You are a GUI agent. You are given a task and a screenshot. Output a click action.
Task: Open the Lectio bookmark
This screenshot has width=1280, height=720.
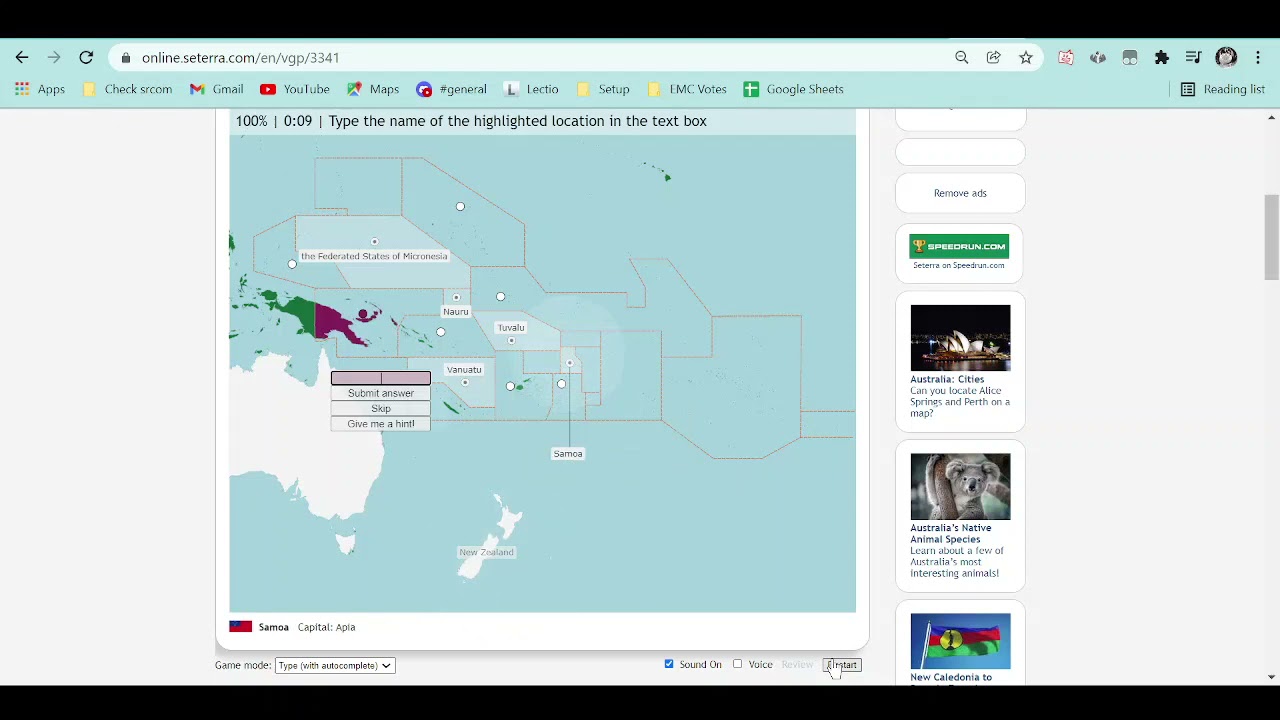pyautogui.click(x=531, y=89)
